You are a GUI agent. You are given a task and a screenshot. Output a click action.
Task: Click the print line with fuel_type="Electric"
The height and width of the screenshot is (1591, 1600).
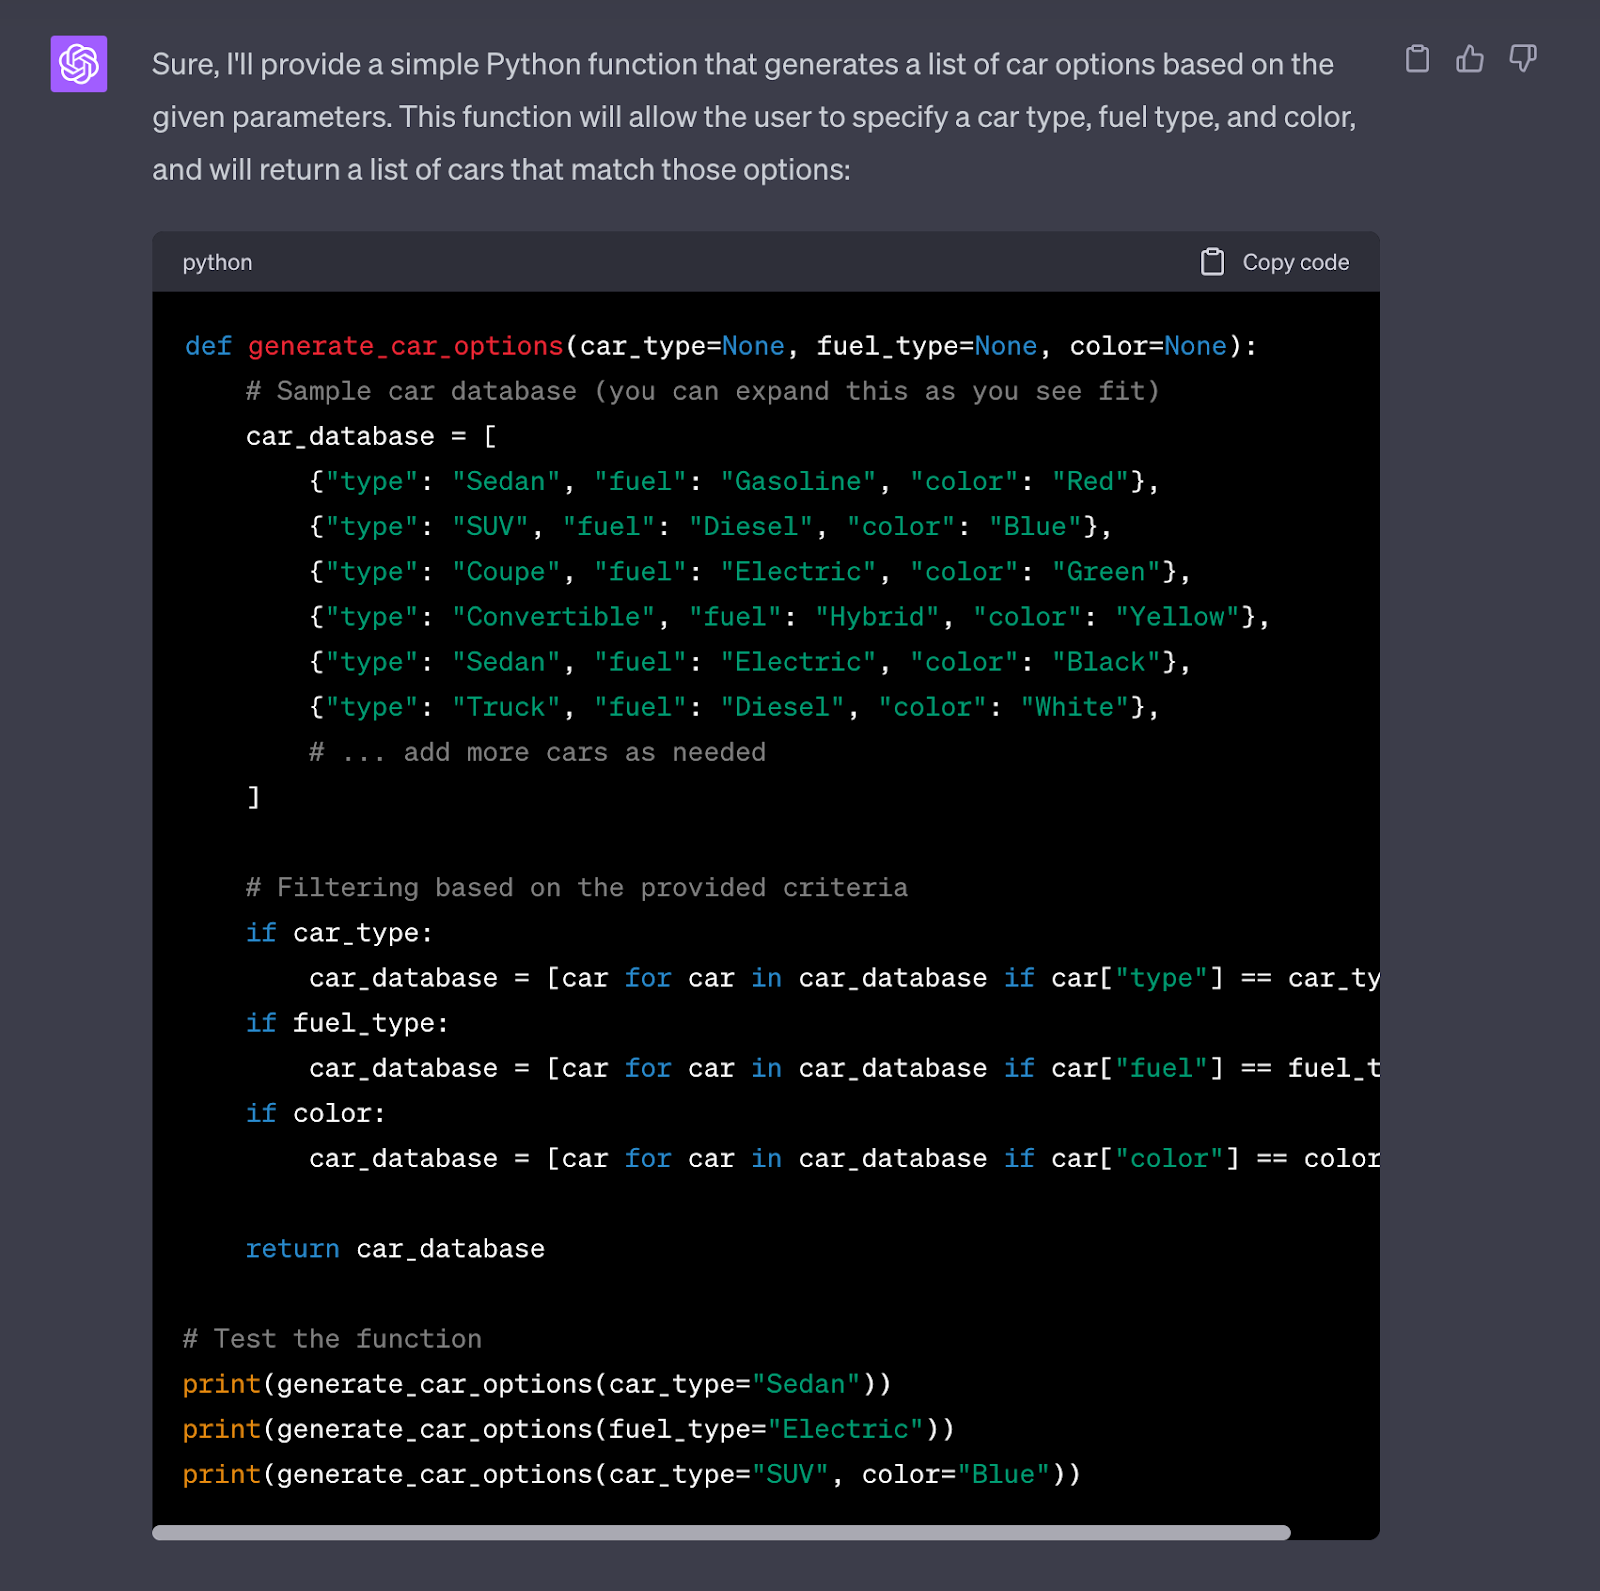coord(569,1428)
